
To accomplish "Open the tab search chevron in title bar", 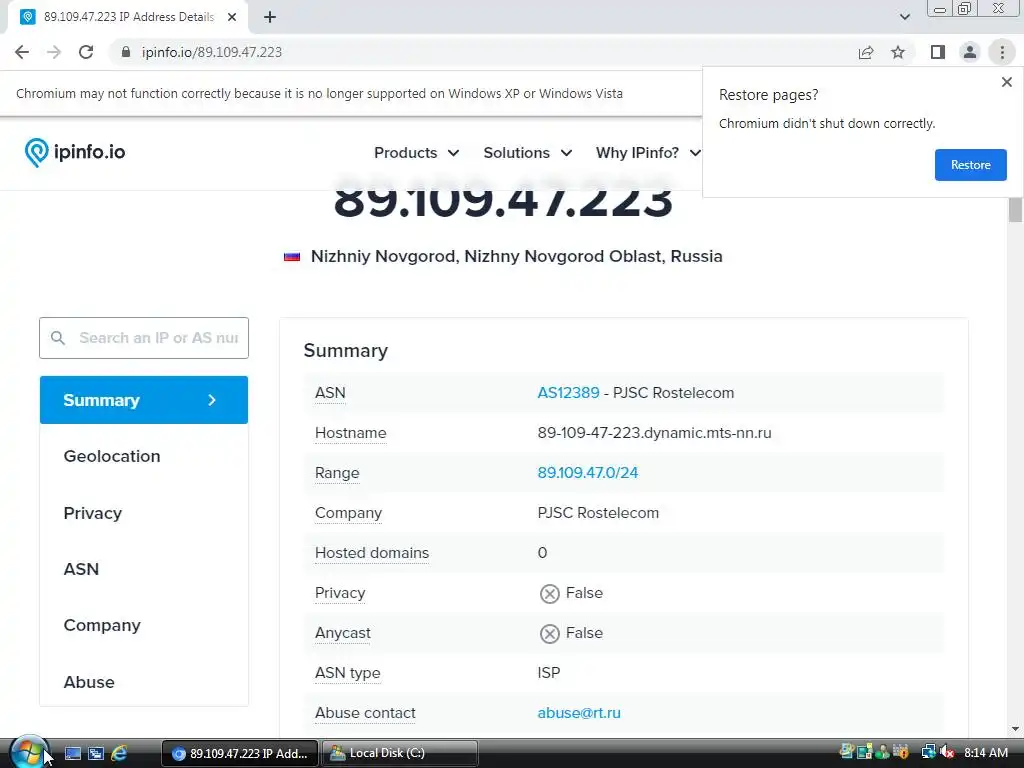I will [904, 17].
